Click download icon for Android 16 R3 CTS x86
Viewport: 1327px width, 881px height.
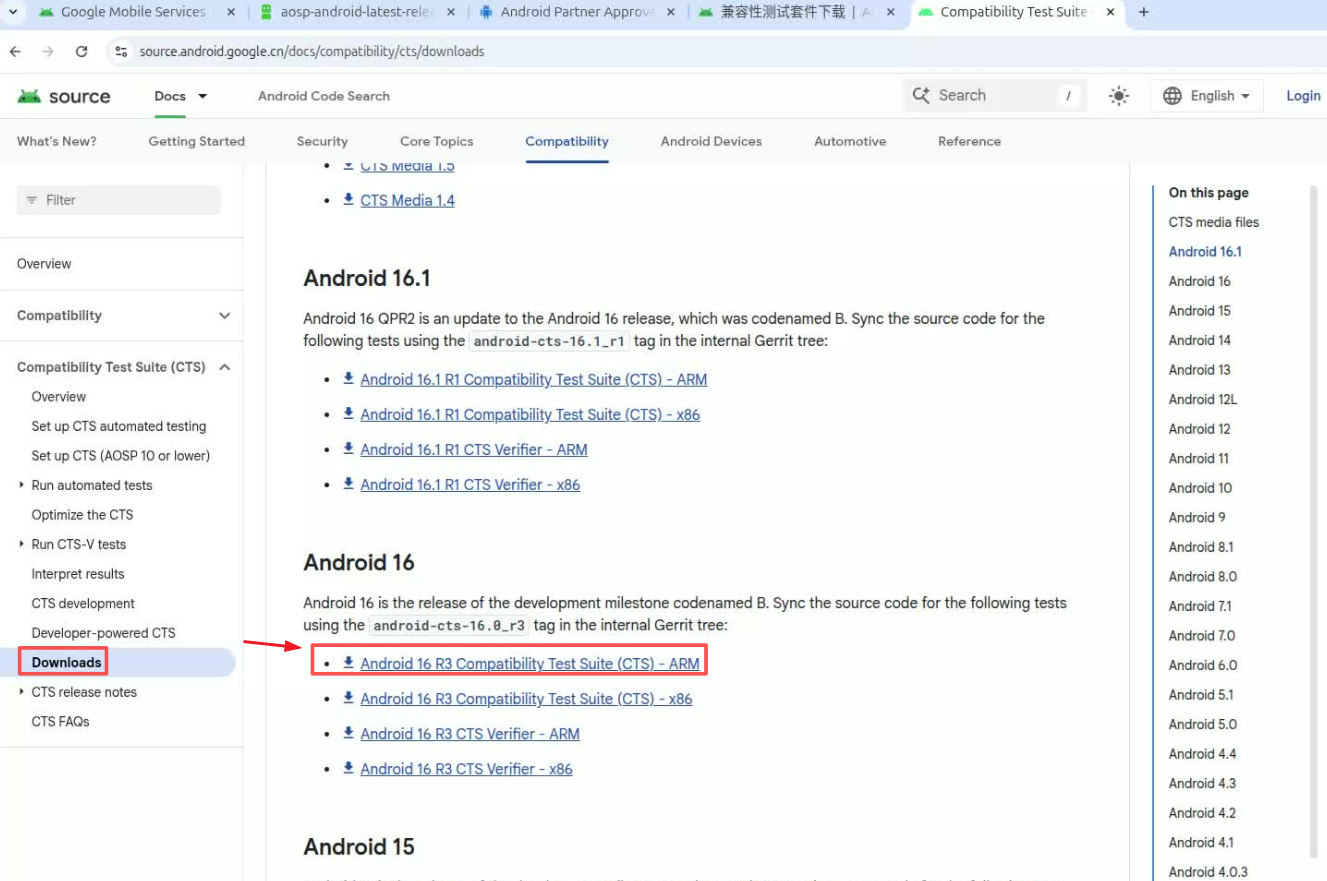click(349, 698)
